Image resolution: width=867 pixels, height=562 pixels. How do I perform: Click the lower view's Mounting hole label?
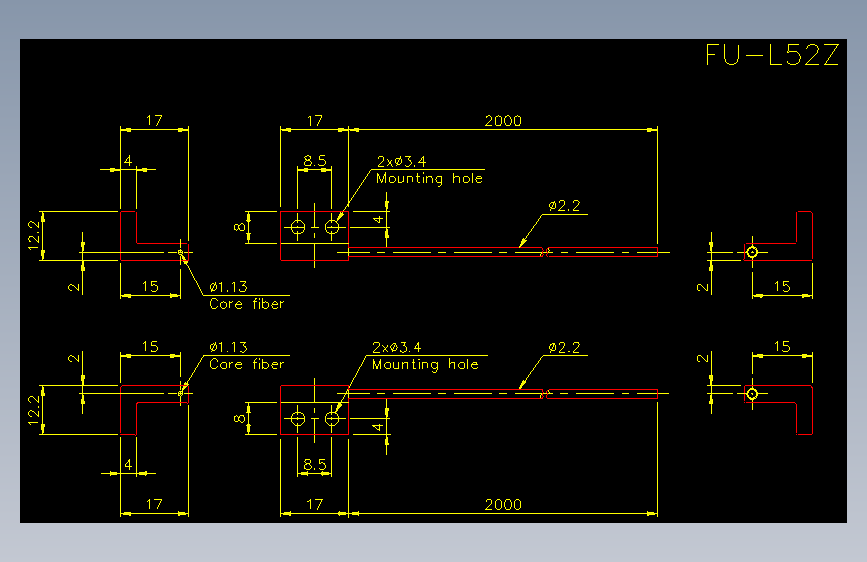pyautogui.click(x=425, y=365)
